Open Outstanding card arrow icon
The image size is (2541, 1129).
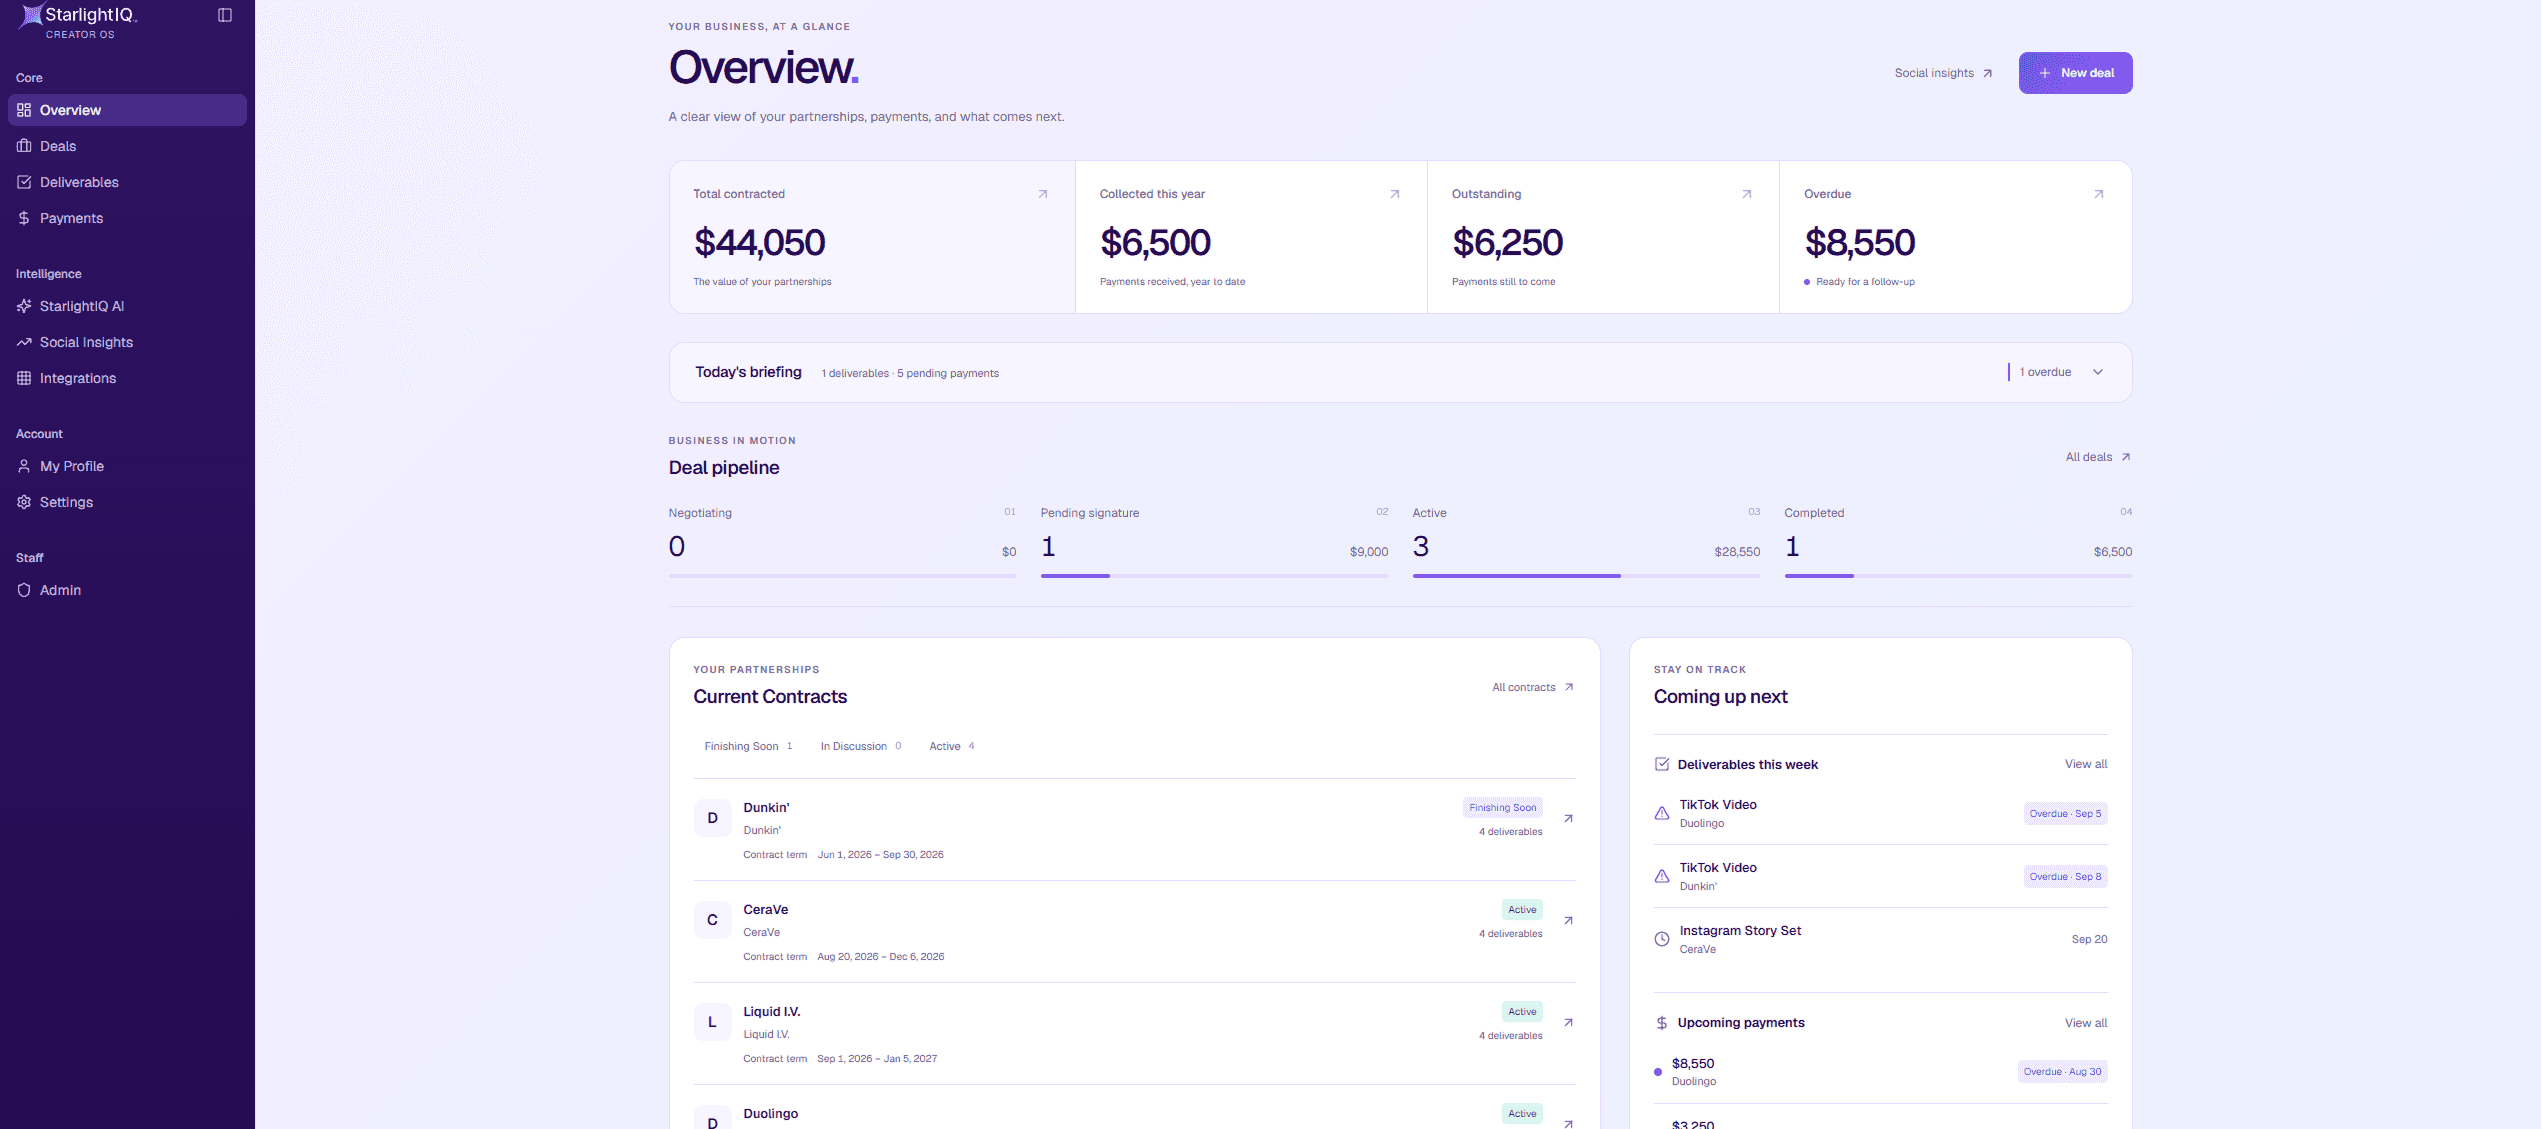coord(1747,194)
